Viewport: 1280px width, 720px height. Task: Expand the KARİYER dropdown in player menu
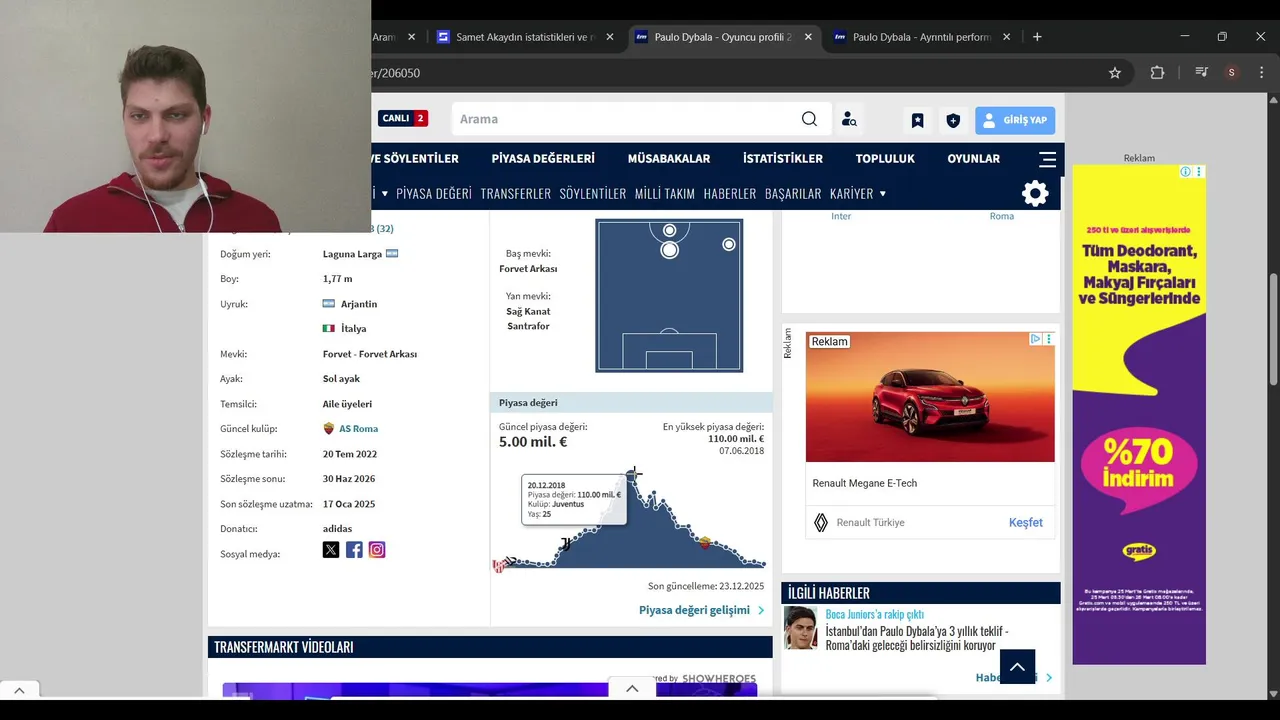tap(858, 193)
